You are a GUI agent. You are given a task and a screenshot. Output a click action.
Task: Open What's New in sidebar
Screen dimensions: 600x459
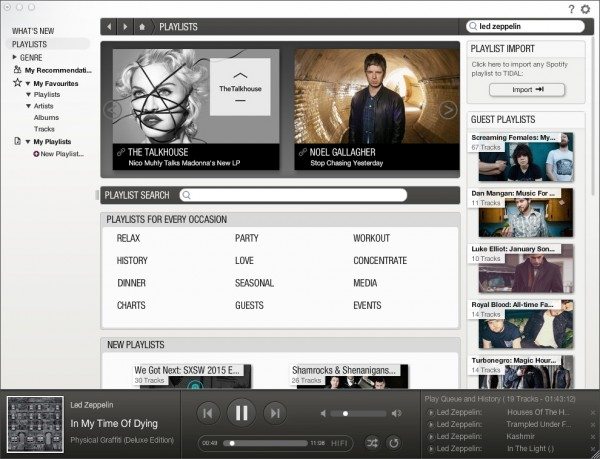coord(33,31)
